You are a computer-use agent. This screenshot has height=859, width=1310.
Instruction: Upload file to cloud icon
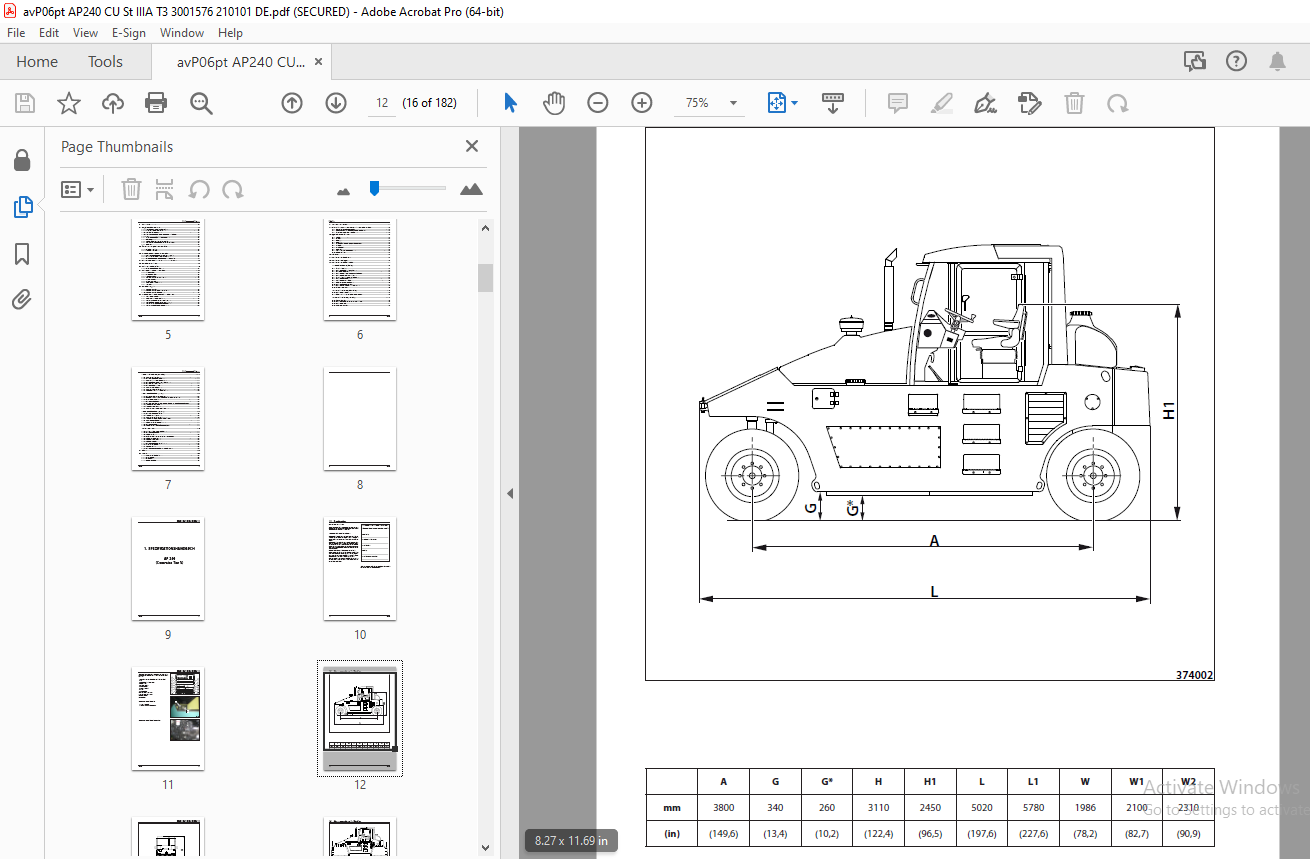tap(112, 103)
